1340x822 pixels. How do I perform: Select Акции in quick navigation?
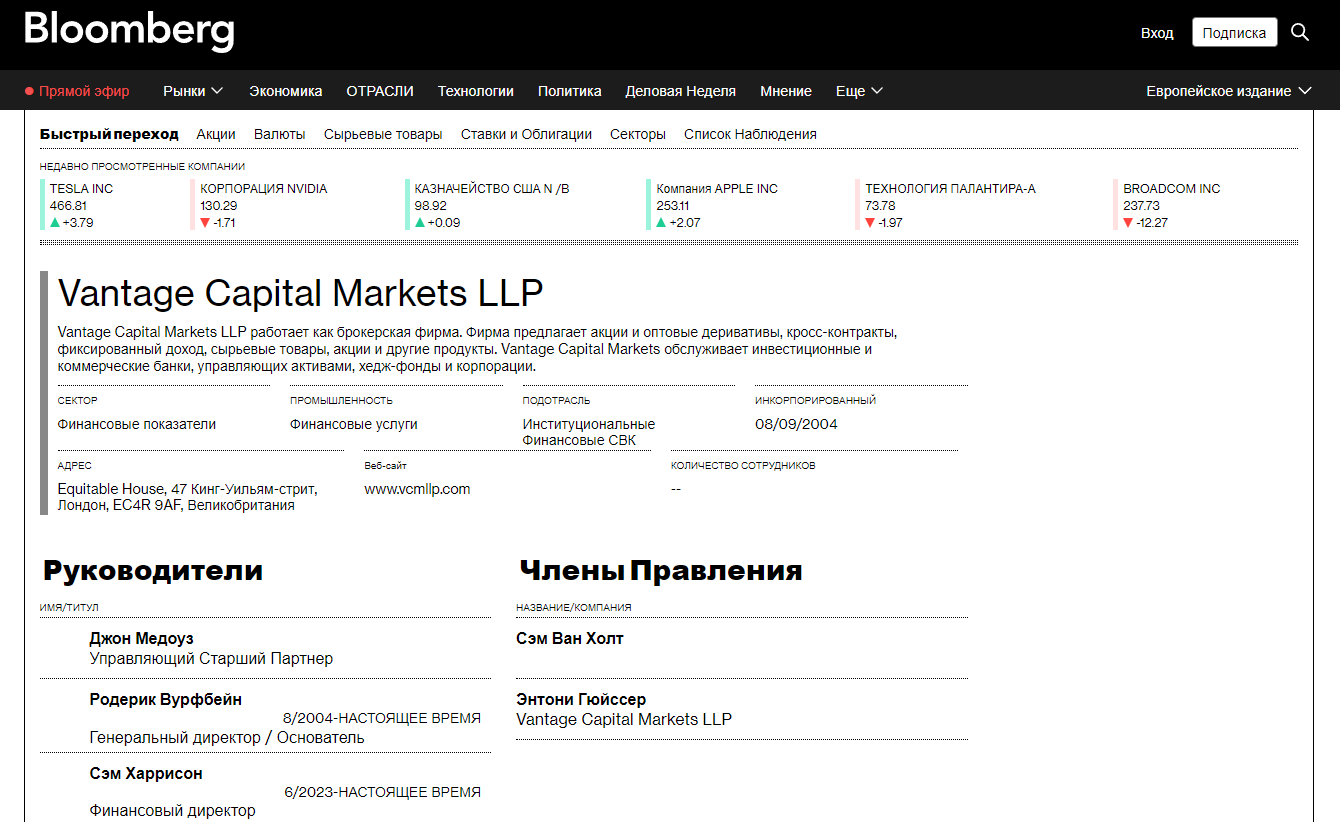point(216,134)
